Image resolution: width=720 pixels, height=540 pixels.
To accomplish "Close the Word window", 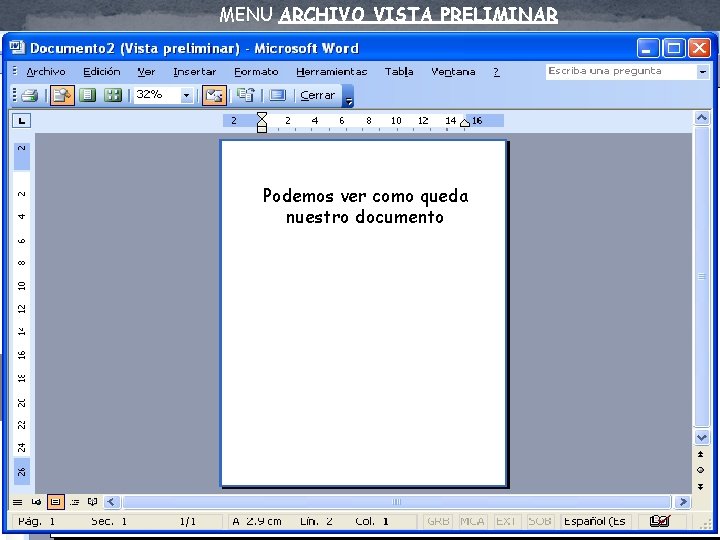I will [699, 48].
